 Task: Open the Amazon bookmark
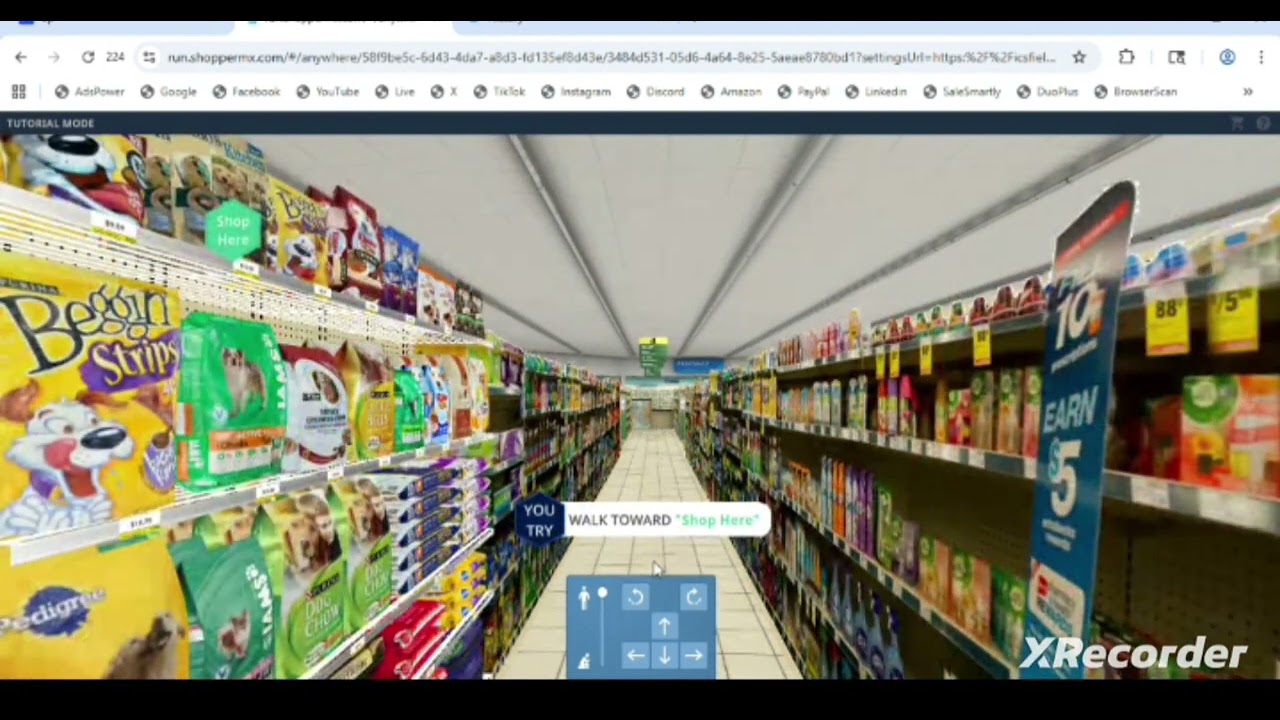732,92
